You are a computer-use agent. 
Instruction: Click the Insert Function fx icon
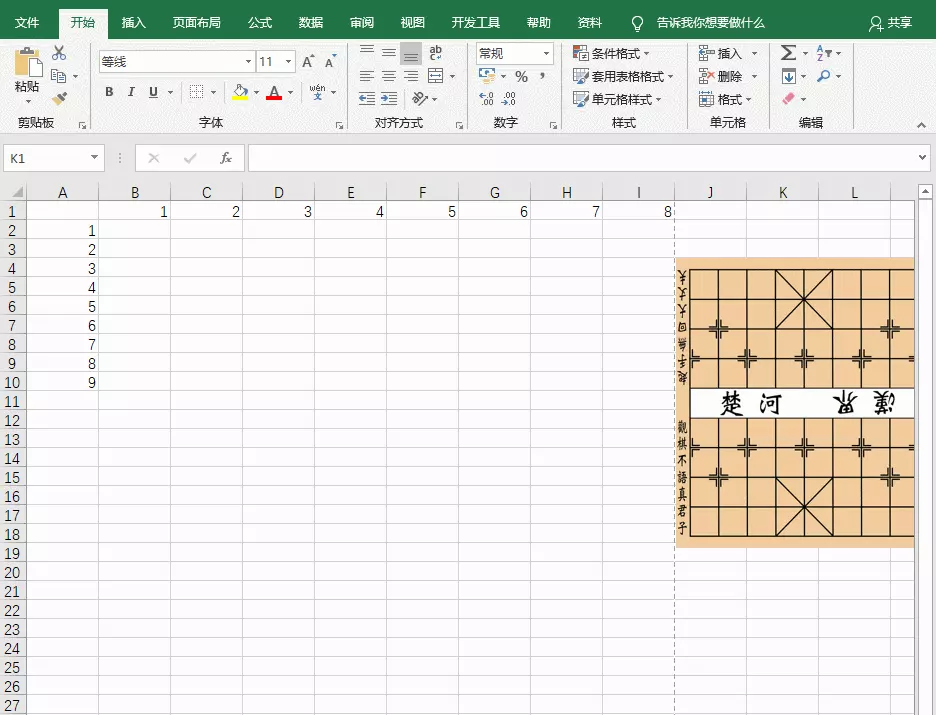coord(224,157)
